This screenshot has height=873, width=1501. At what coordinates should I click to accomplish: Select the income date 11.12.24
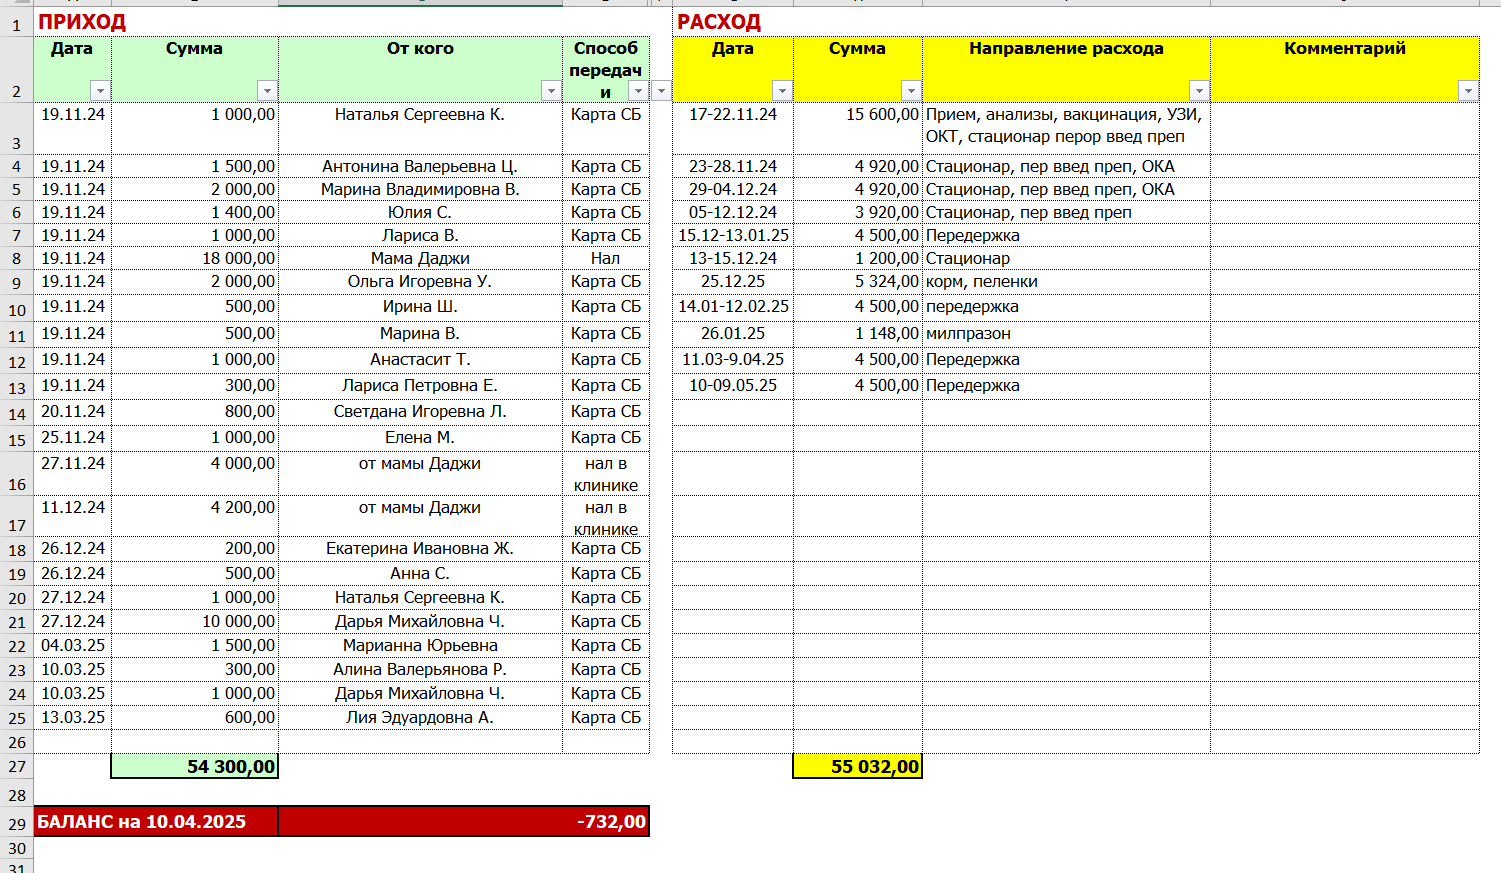coord(73,517)
